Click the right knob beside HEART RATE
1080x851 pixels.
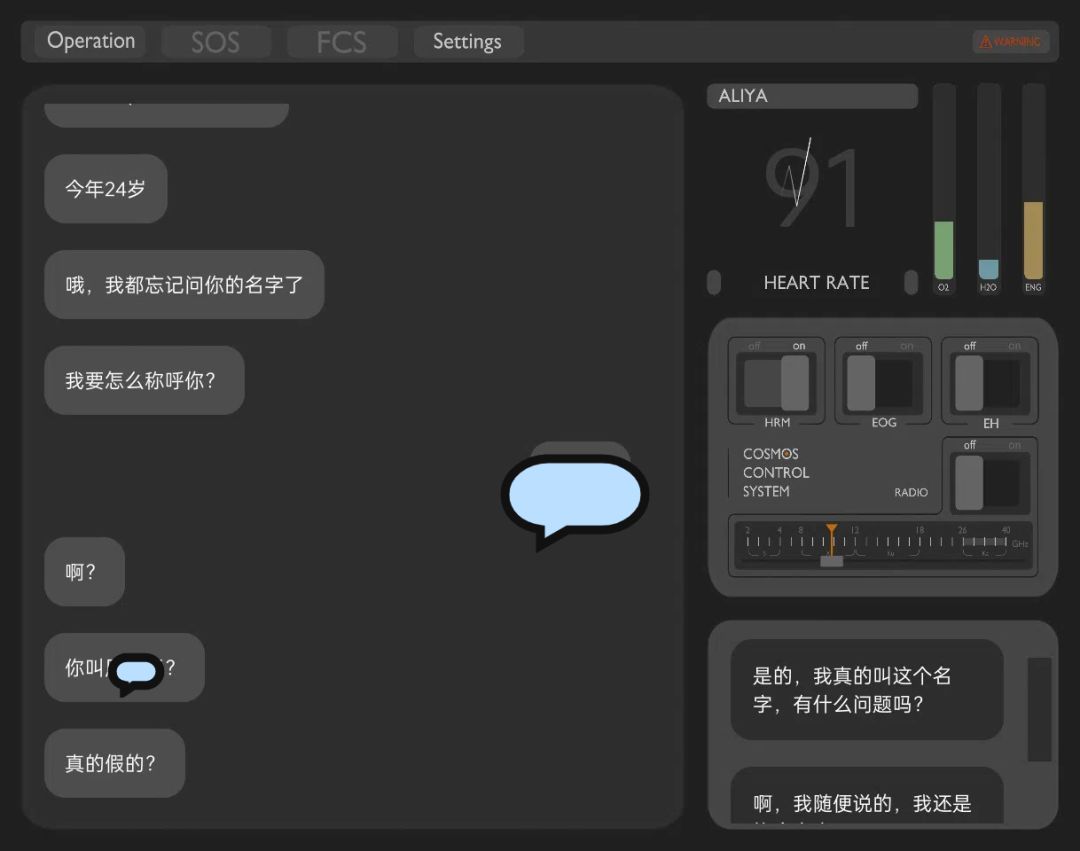coord(911,282)
